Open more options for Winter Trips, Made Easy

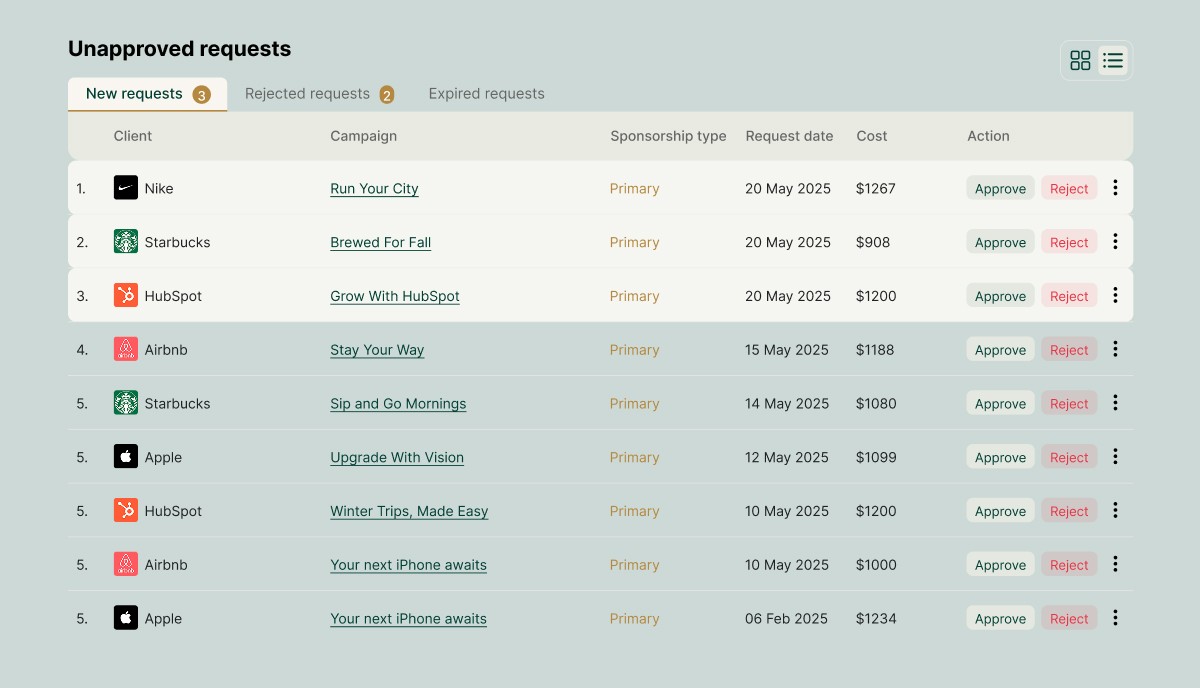1115,510
